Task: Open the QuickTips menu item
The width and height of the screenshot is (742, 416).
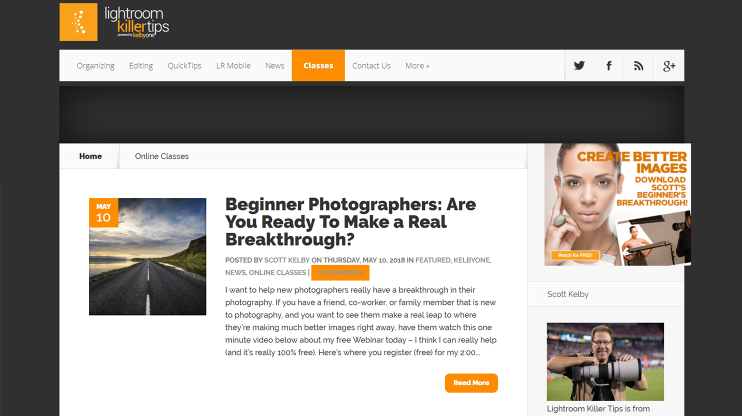Action: coord(185,66)
